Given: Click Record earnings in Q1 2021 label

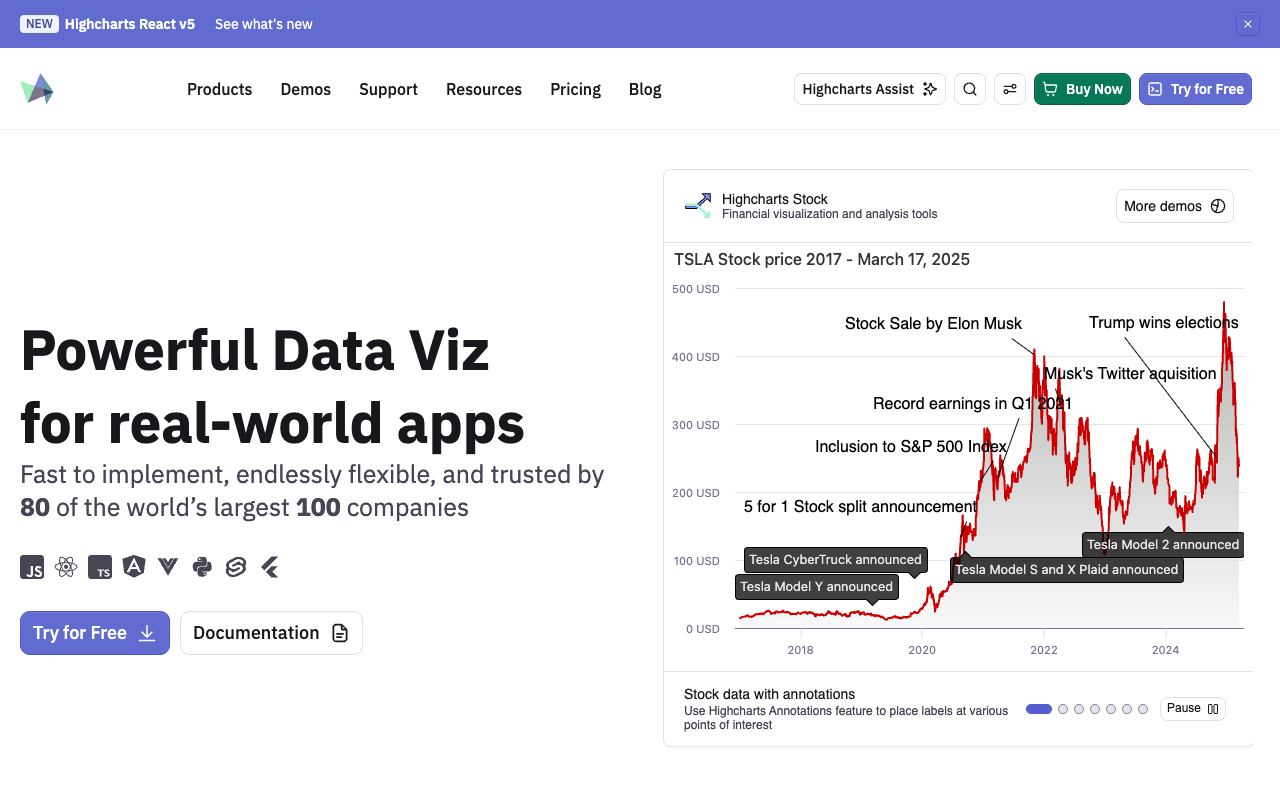Looking at the screenshot, I should click(x=972, y=404).
